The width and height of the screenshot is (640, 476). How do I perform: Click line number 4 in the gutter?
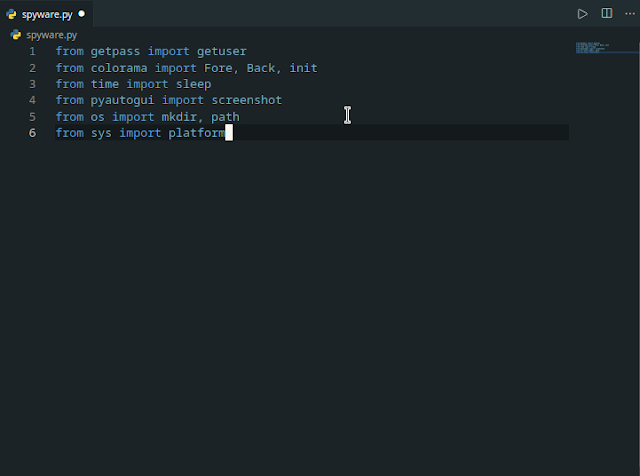pyautogui.click(x=32, y=100)
